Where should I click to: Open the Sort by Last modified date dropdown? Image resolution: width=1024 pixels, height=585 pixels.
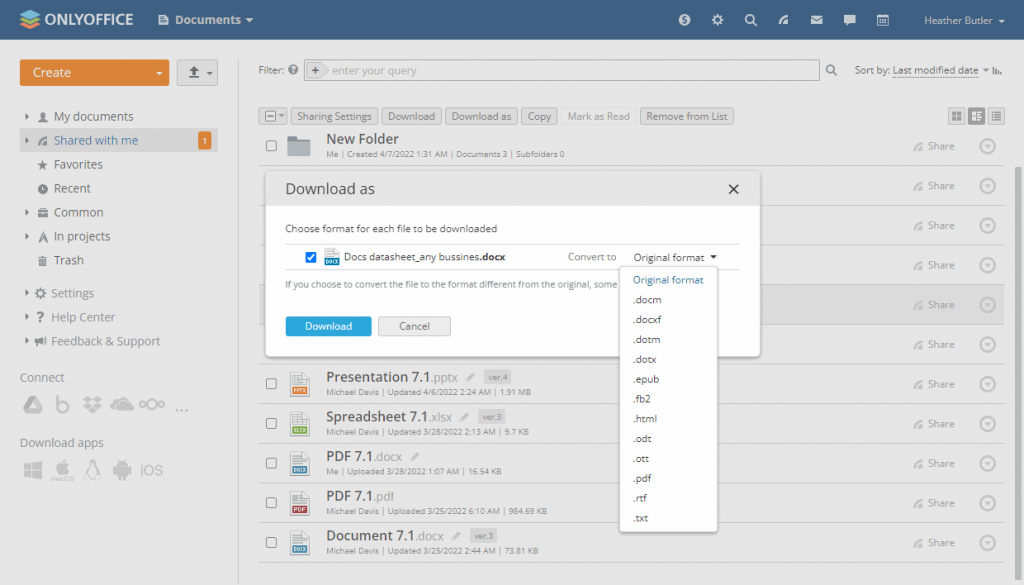[x=938, y=71]
